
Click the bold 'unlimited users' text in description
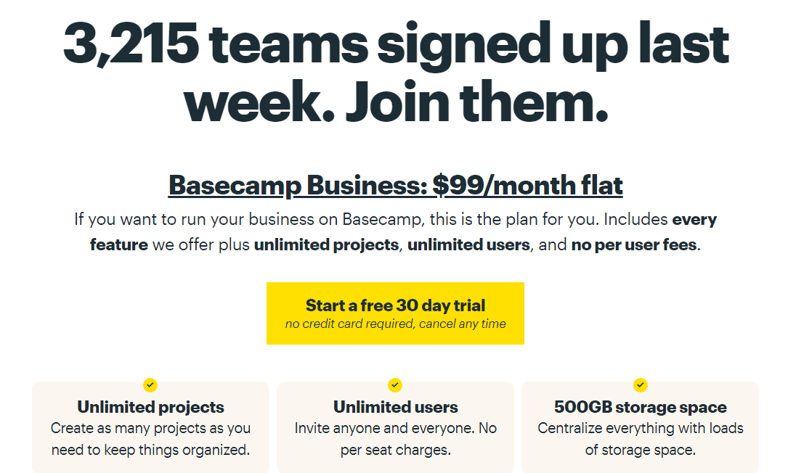(x=468, y=245)
